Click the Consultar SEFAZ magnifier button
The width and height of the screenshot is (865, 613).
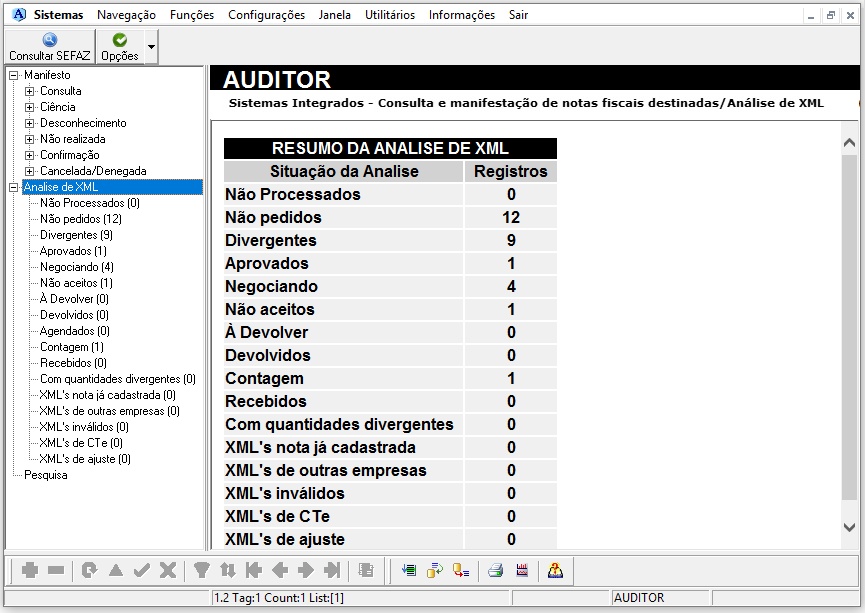tap(50, 46)
